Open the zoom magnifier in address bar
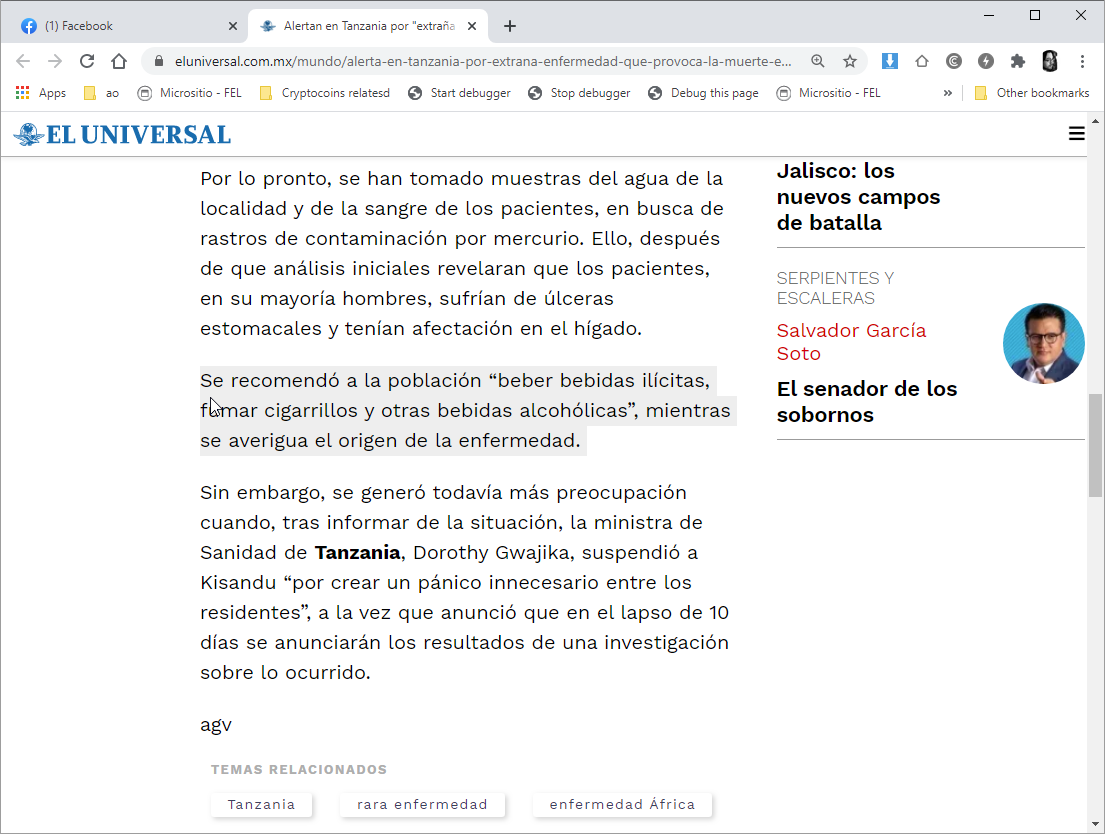This screenshot has width=1105, height=834. [817, 61]
